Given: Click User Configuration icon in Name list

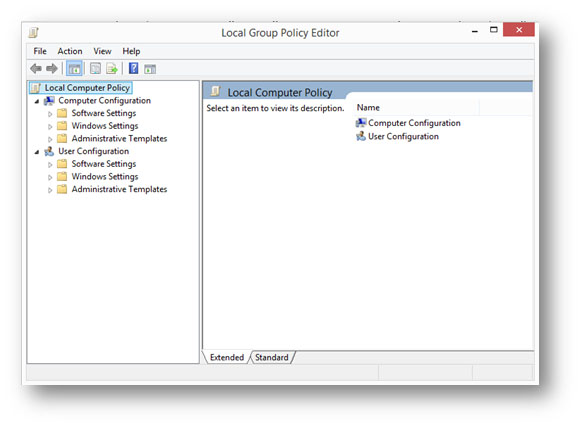Looking at the screenshot, I should point(361,136).
